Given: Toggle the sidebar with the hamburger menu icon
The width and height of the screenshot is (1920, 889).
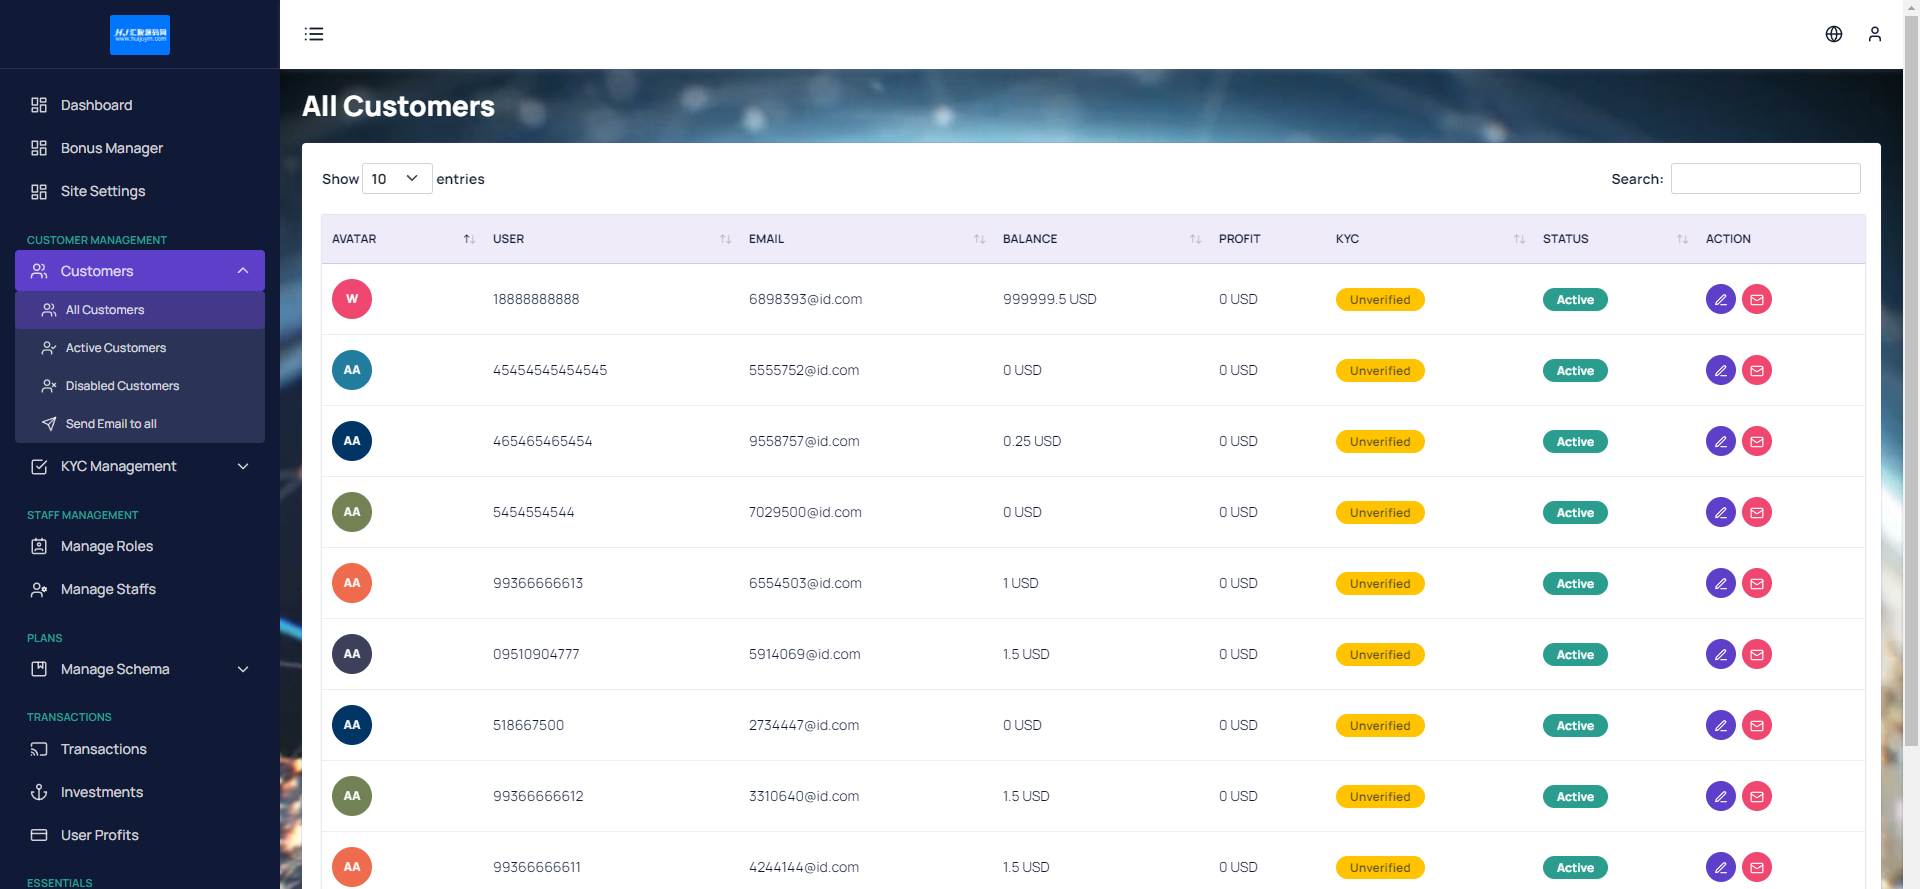Looking at the screenshot, I should 314,34.
